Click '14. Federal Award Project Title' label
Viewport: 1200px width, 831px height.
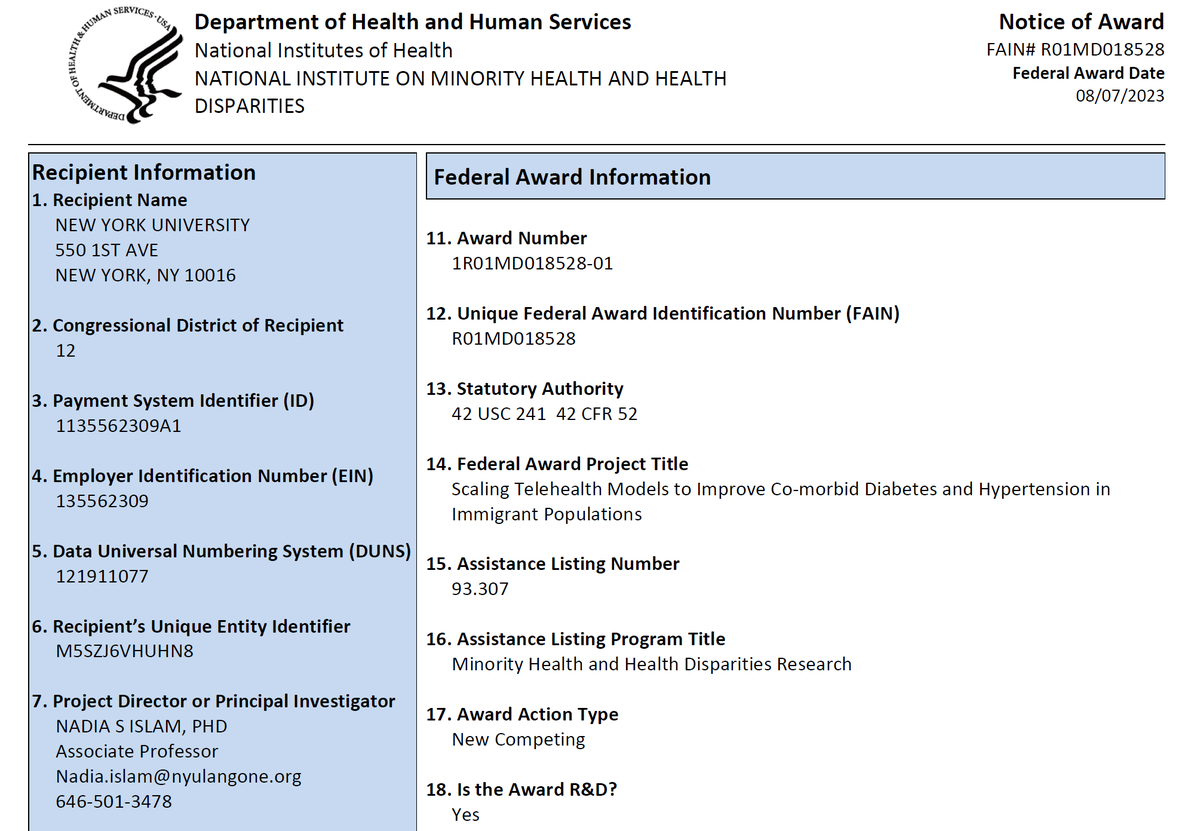tap(557, 464)
